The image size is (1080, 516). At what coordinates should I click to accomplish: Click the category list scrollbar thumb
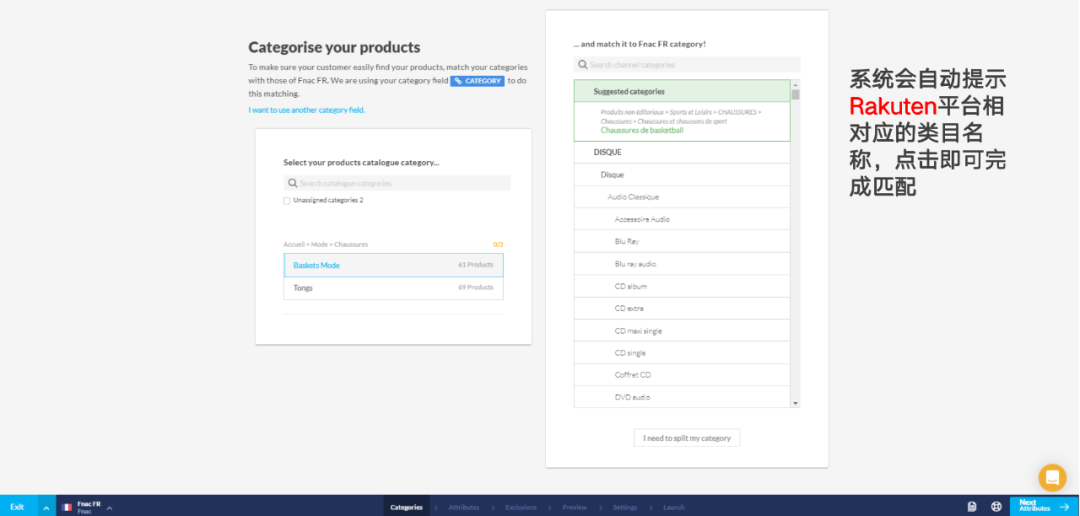[796, 94]
